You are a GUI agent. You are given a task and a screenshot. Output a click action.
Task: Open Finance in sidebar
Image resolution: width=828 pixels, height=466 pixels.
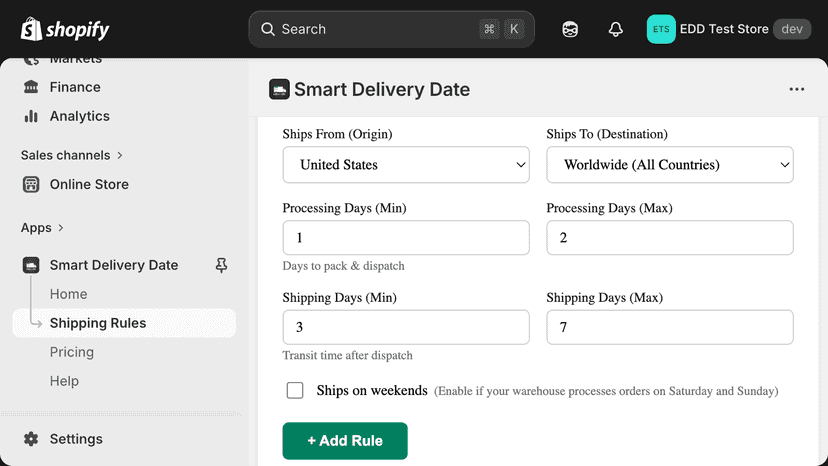tap(75, 87)
